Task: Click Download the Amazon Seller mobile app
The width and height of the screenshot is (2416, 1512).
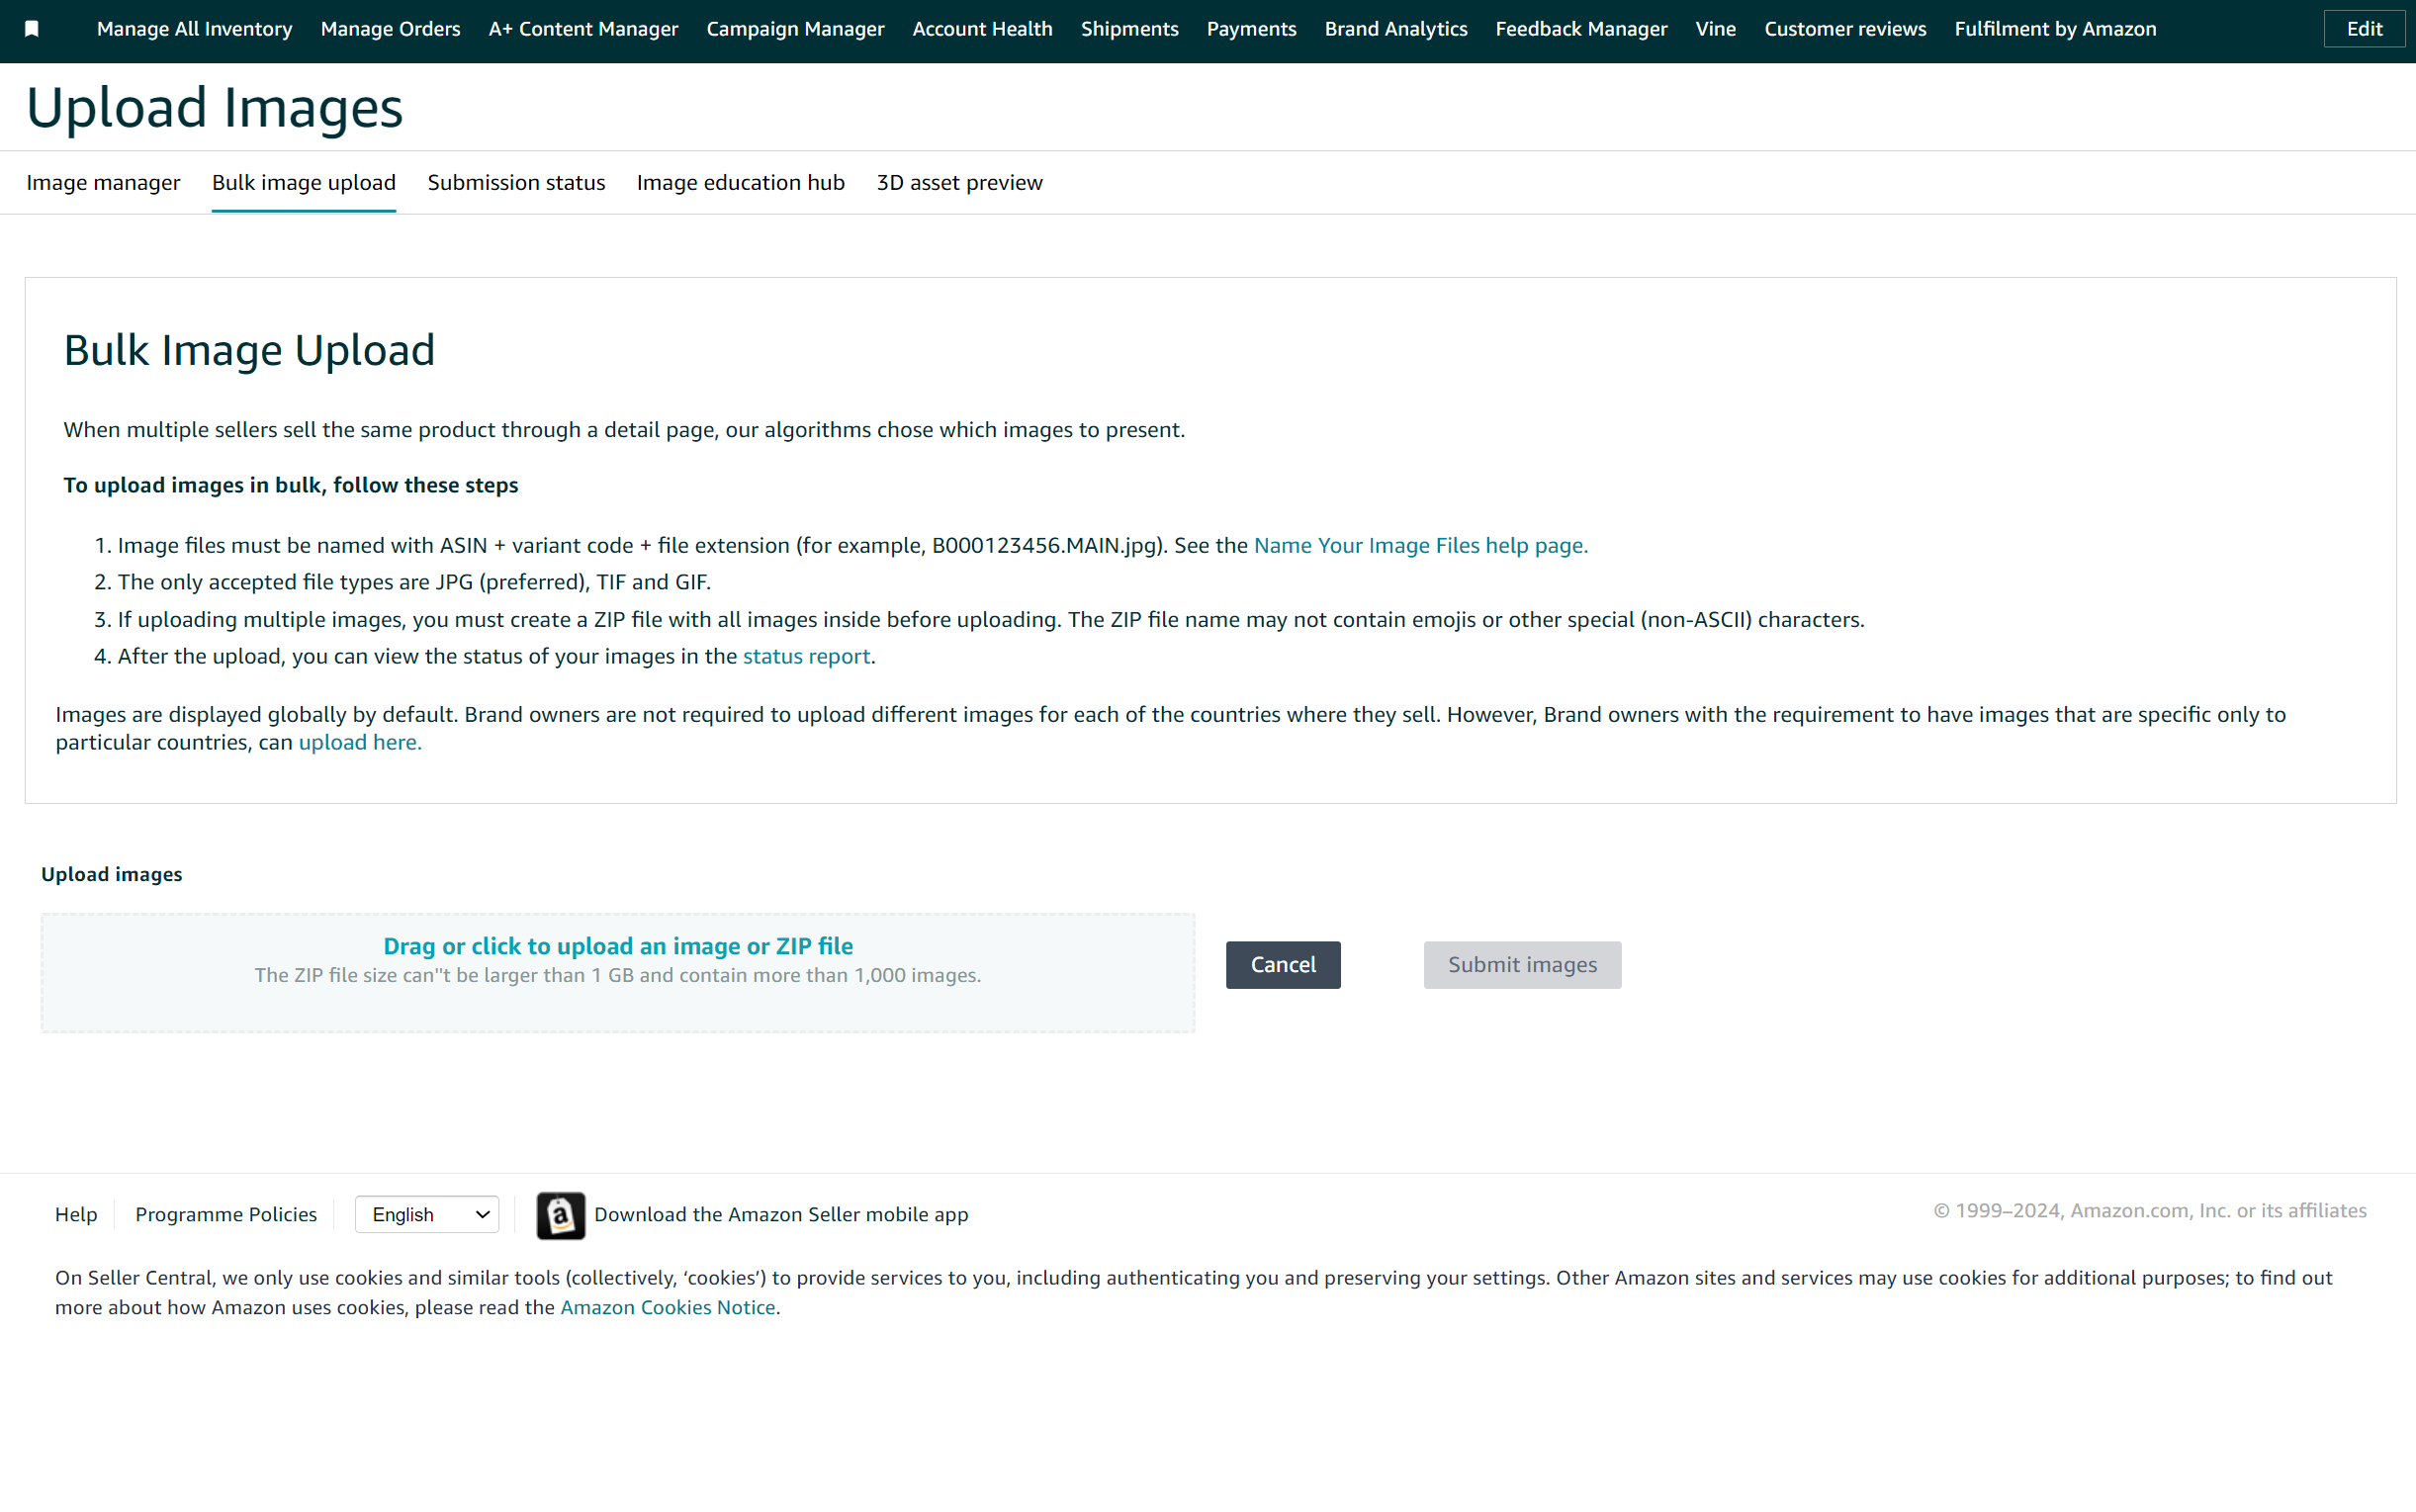Action: 781,1215
